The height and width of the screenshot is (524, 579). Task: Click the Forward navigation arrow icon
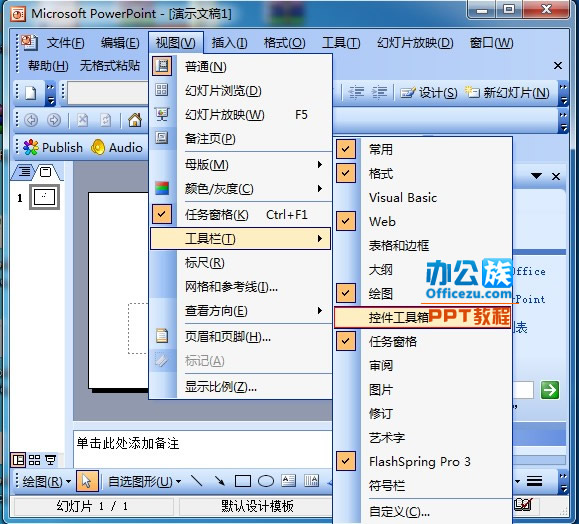pyautogui.click(x=54, y=120)
